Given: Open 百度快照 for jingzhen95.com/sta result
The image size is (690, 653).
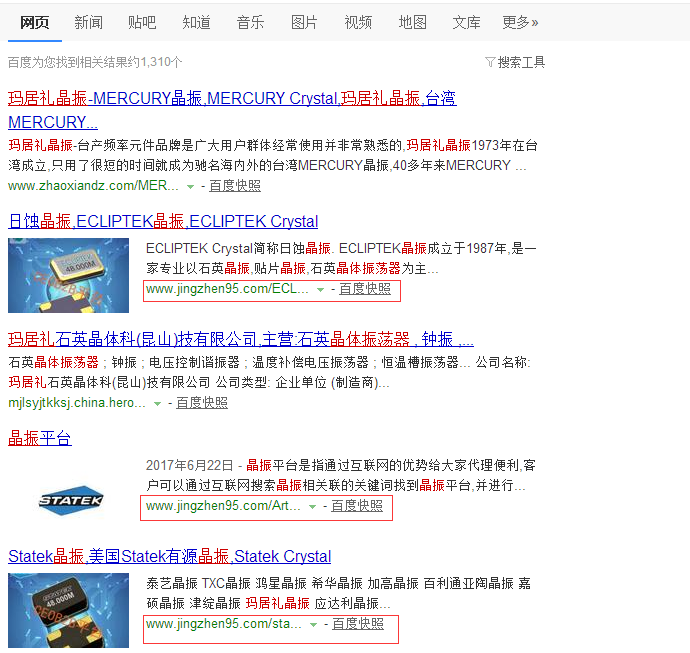Looking at the screenshot, I should (358, 624).
